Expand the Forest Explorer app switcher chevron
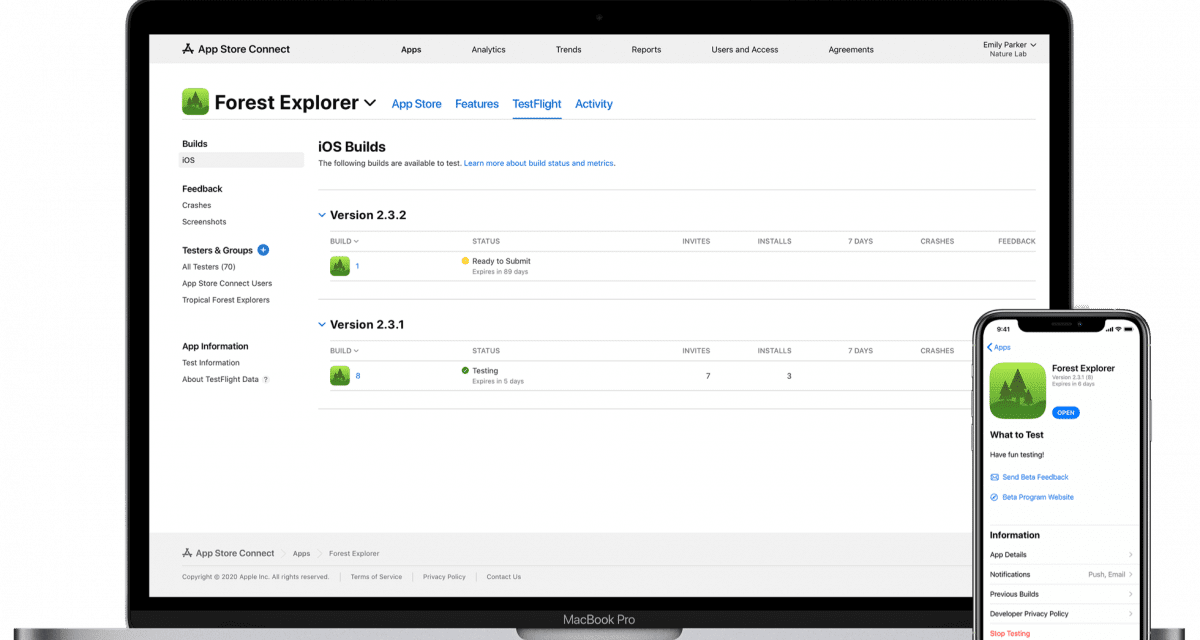 point(370,103)
